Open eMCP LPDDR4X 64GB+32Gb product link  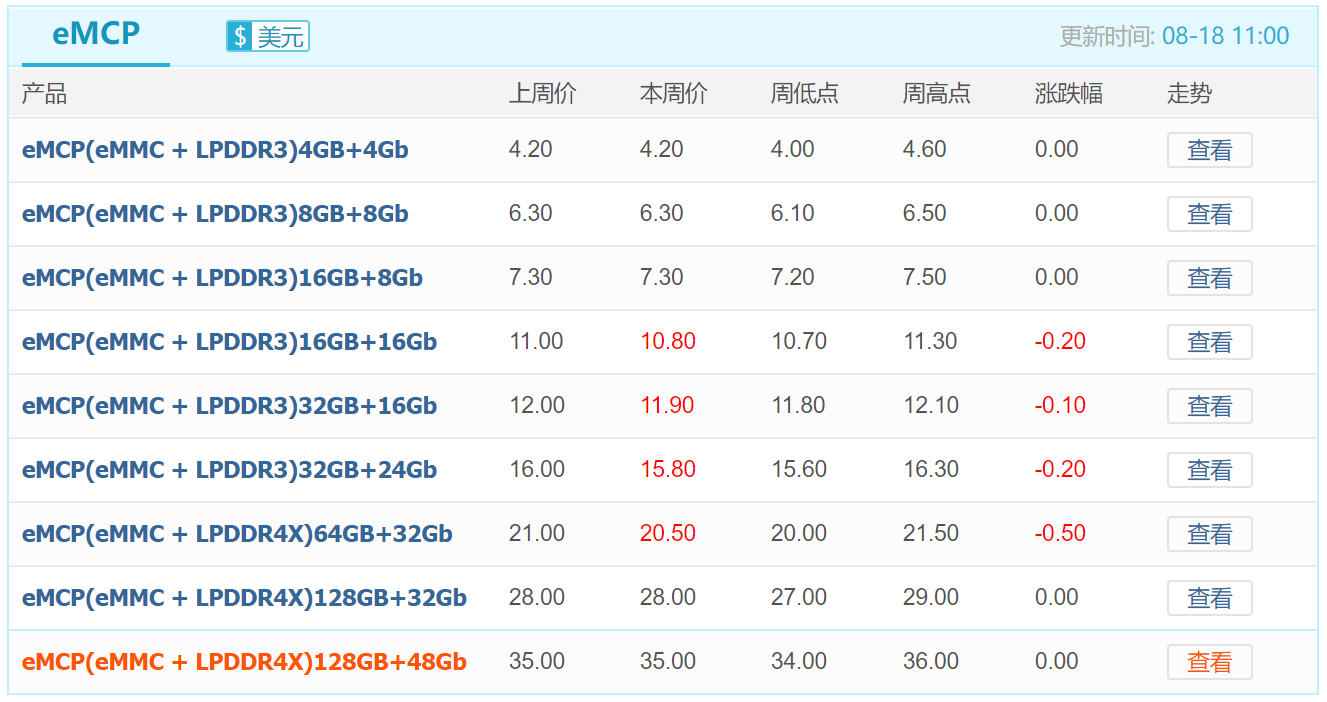tap(237, 534)
